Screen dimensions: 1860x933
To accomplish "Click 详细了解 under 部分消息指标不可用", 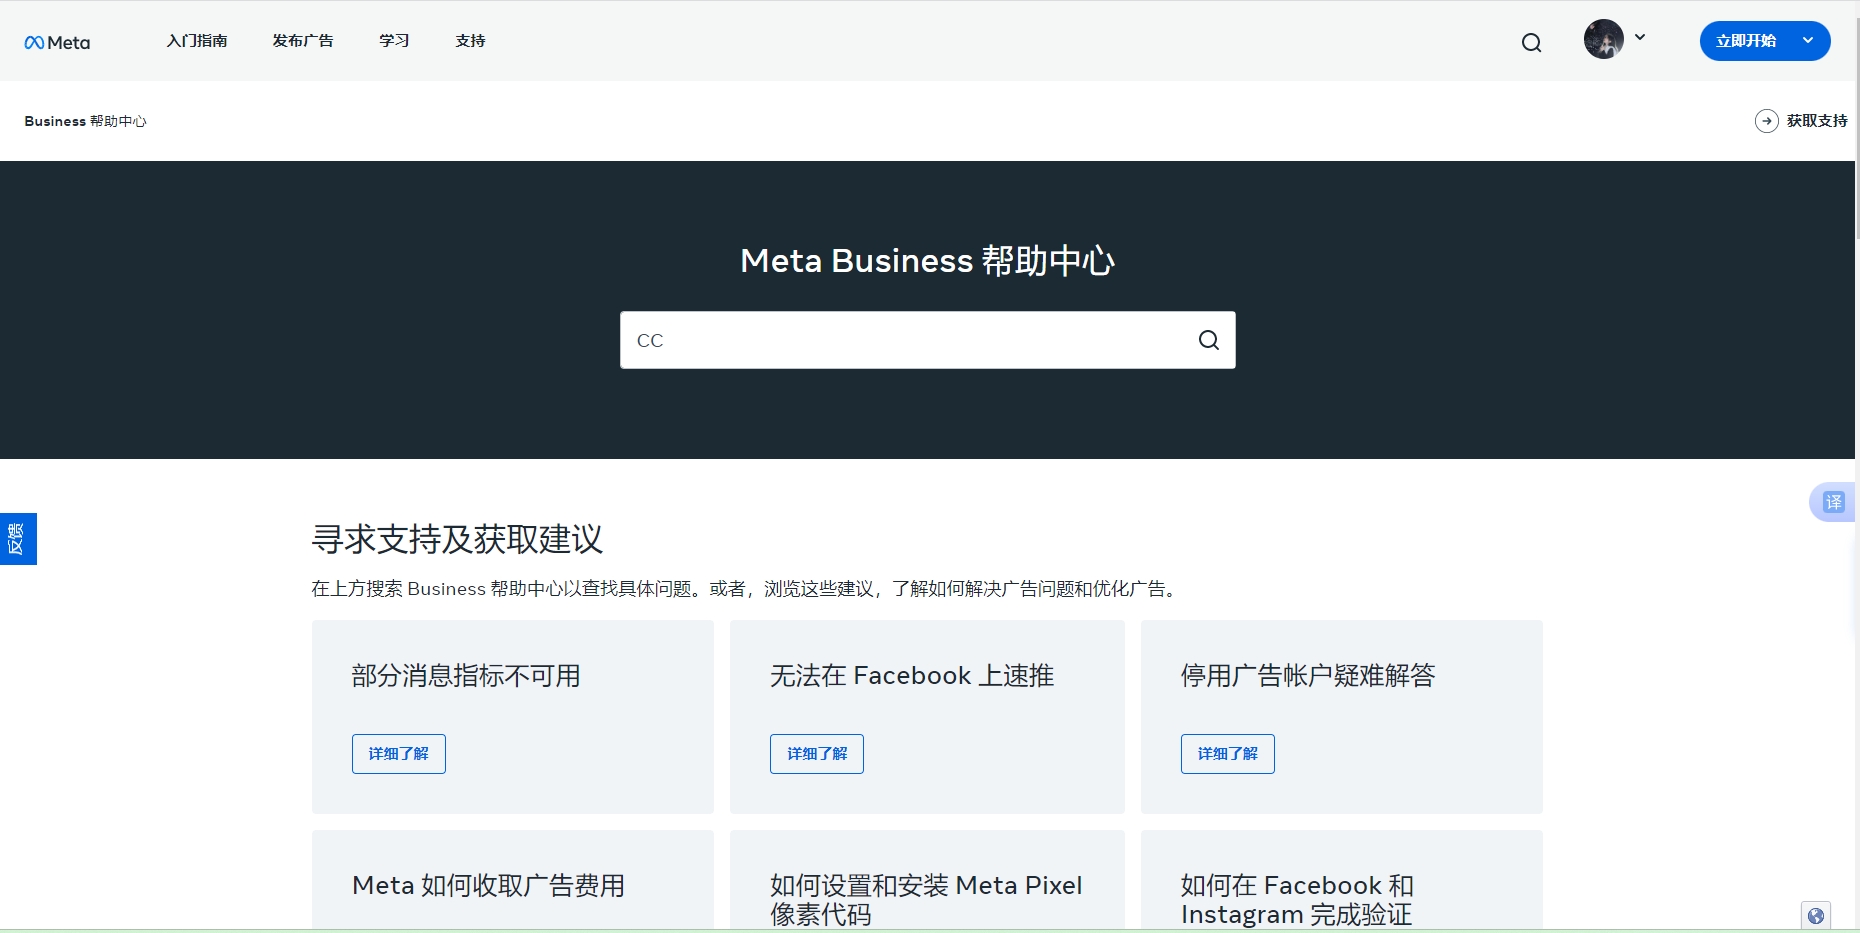I will pyautogui.click(x=399, y=754).
